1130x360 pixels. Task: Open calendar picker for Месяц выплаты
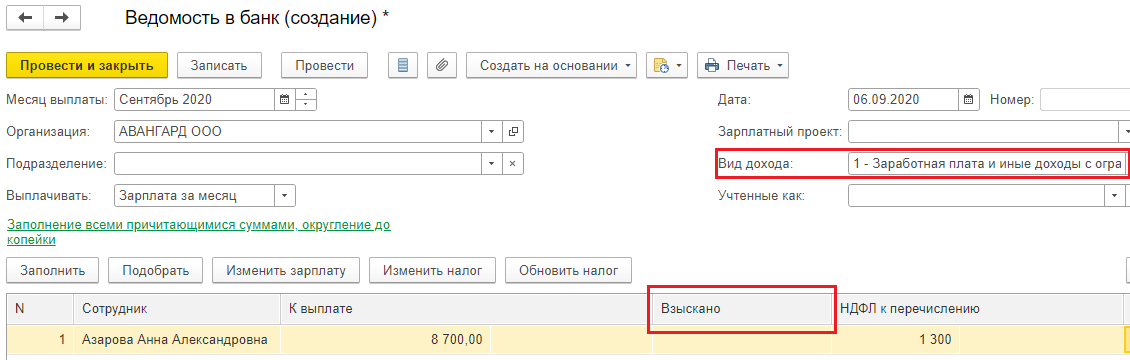coord(284,100)
